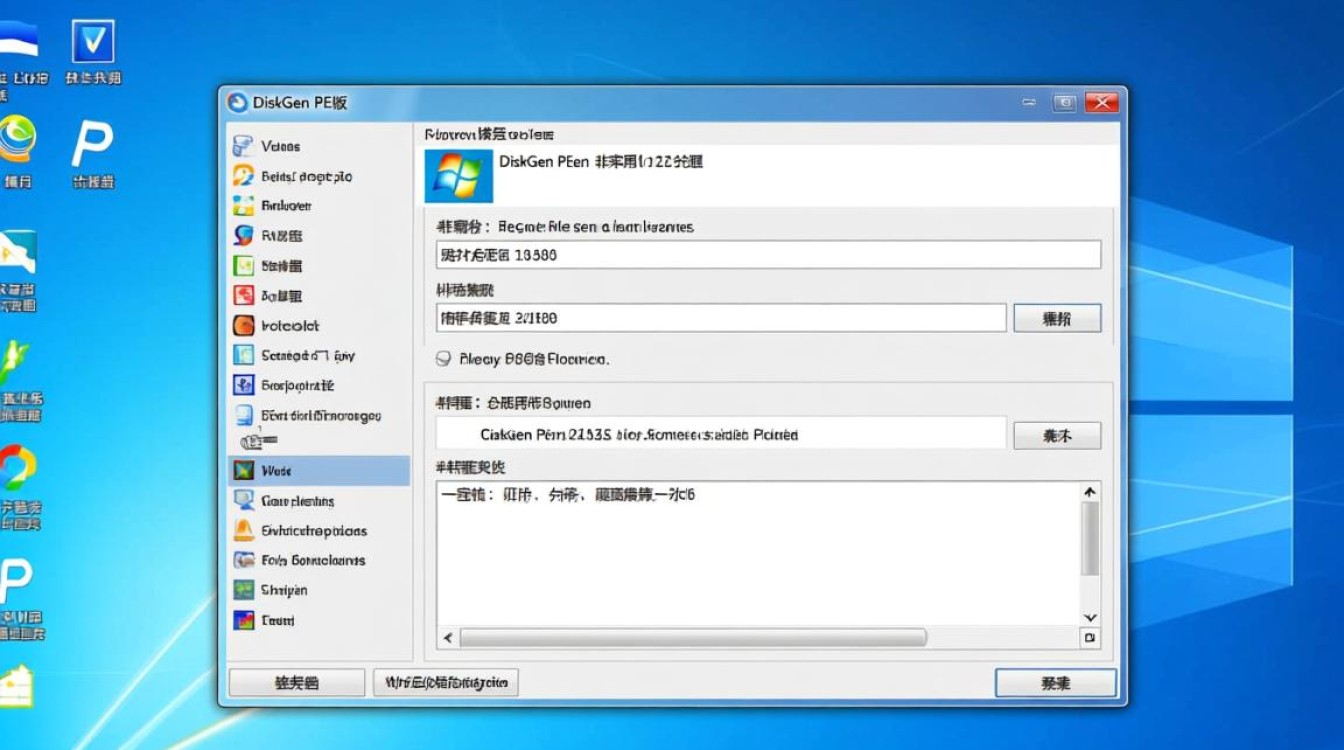Select the blue-and-red shield icon in the sidebar
Image resolution: width=1344 pixels, height=750 pixels.
pyautogui.click(x=243, y=235)
